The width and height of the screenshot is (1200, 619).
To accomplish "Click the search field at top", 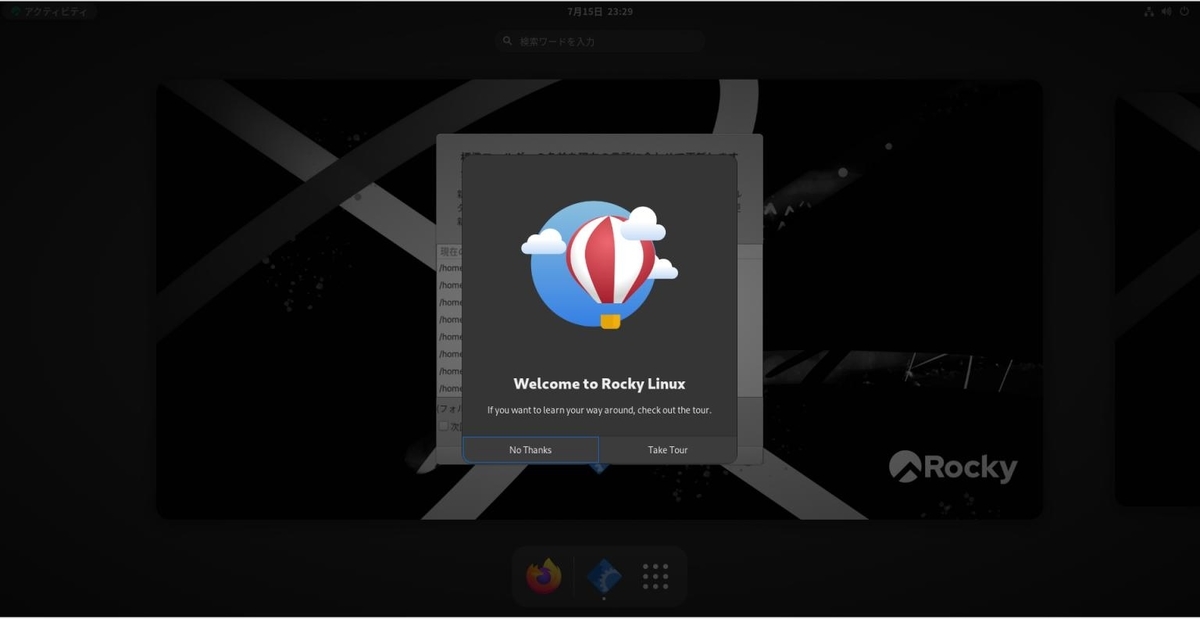I will [x=600, y=41].
